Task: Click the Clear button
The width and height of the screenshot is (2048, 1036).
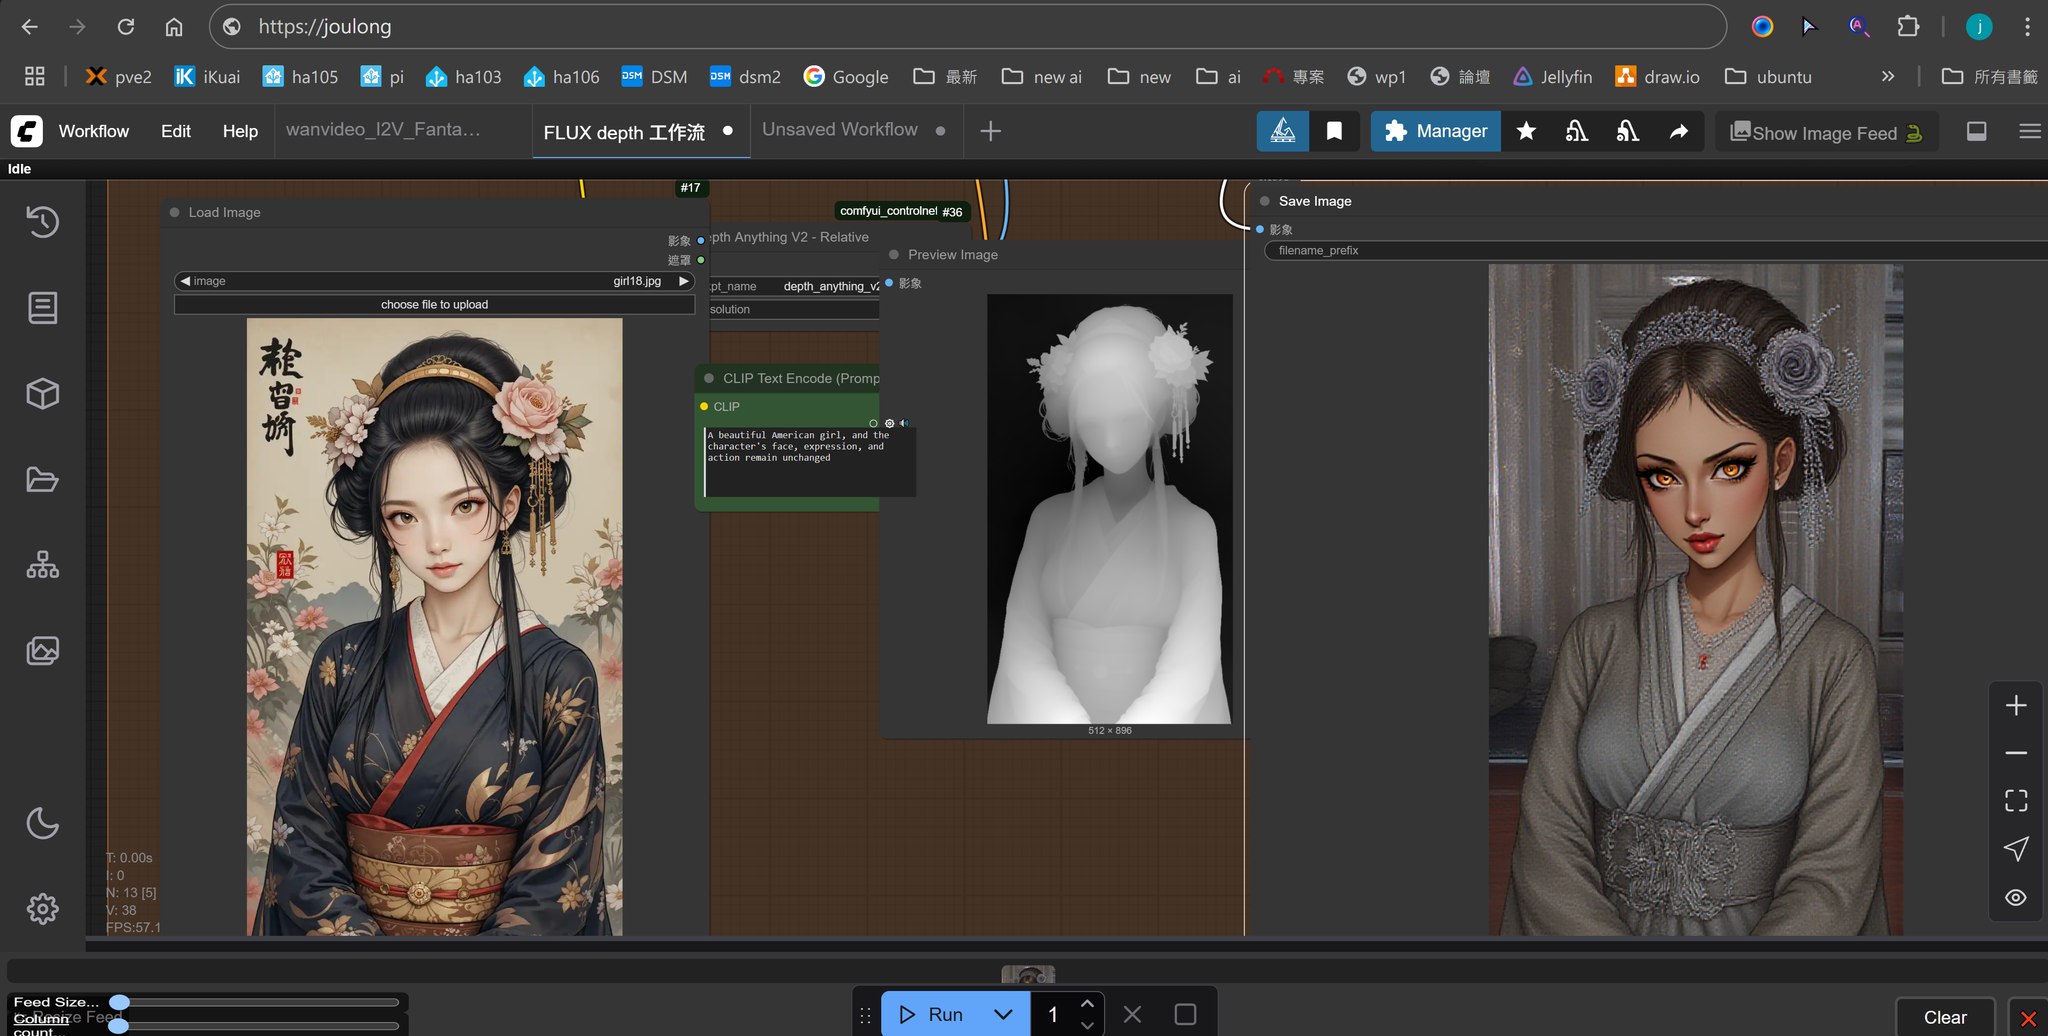Action: coord(1945,1017)
